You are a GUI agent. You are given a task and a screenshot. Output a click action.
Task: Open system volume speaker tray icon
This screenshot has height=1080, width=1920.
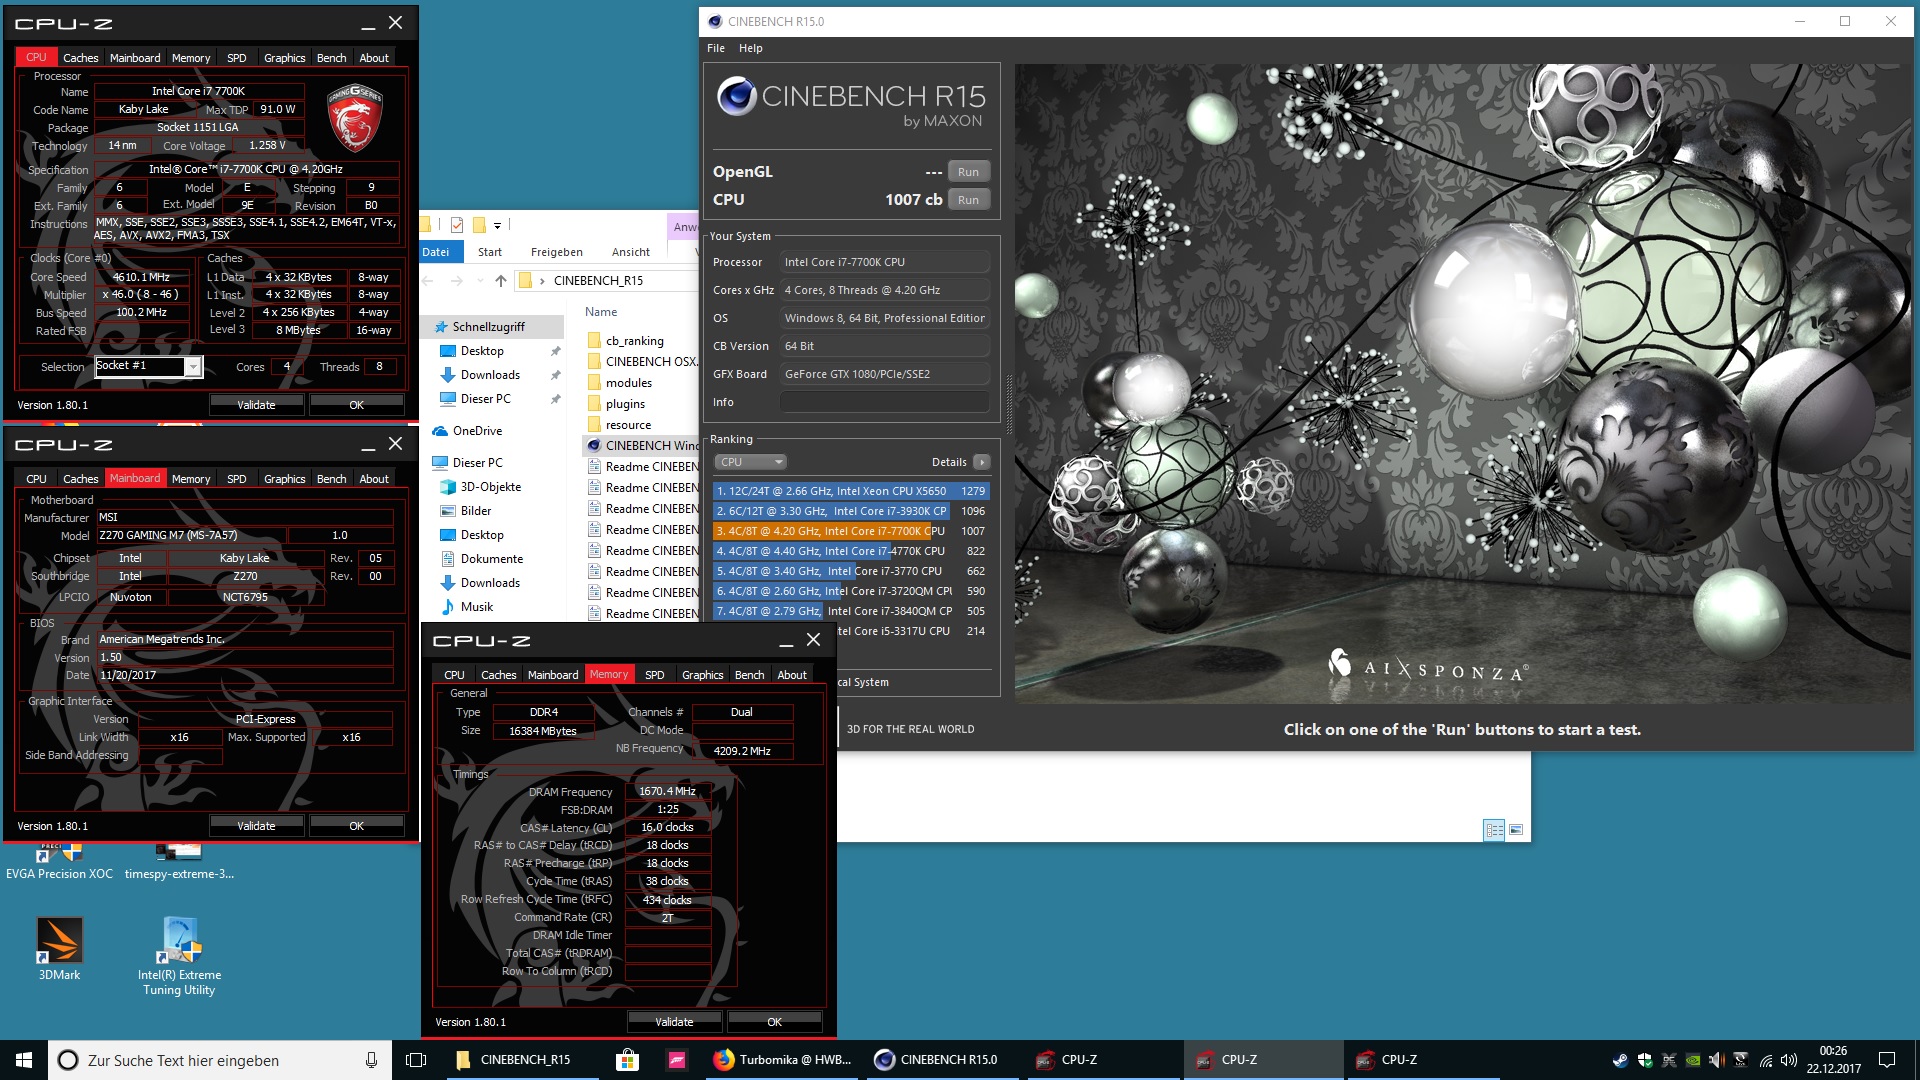[1789, 1060]
